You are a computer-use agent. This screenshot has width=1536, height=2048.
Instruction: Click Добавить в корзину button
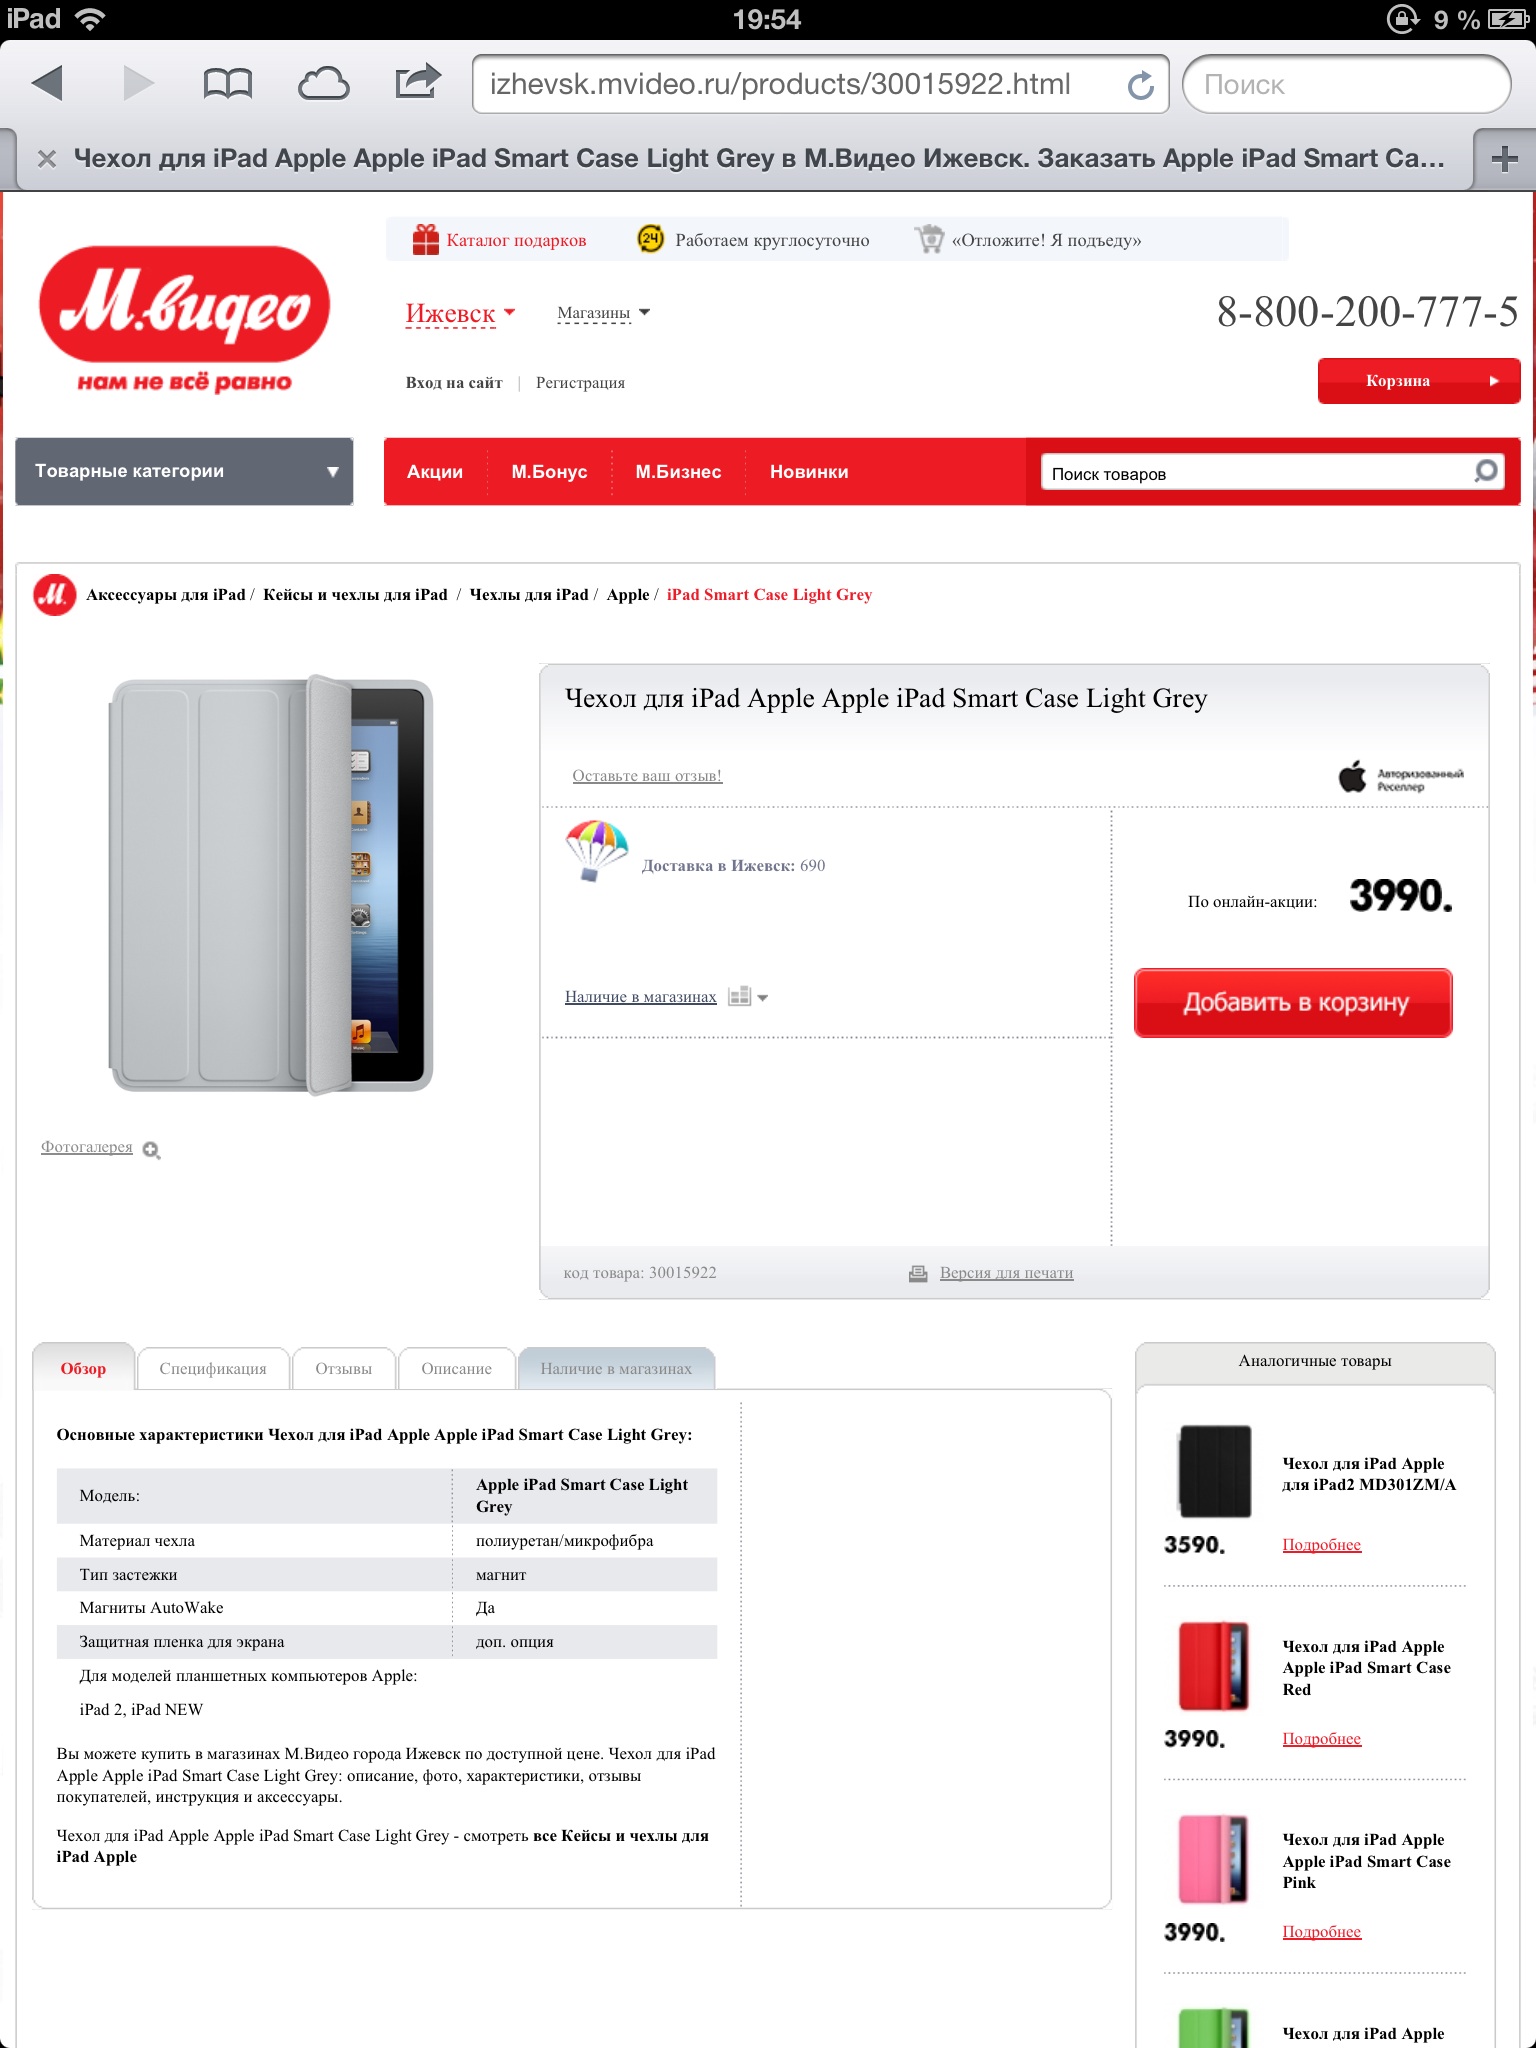tap(1293, 1003)
